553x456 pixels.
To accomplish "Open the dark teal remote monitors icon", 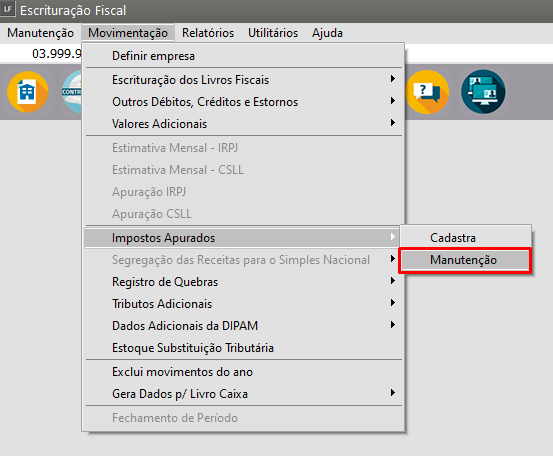I will [483, 92].
